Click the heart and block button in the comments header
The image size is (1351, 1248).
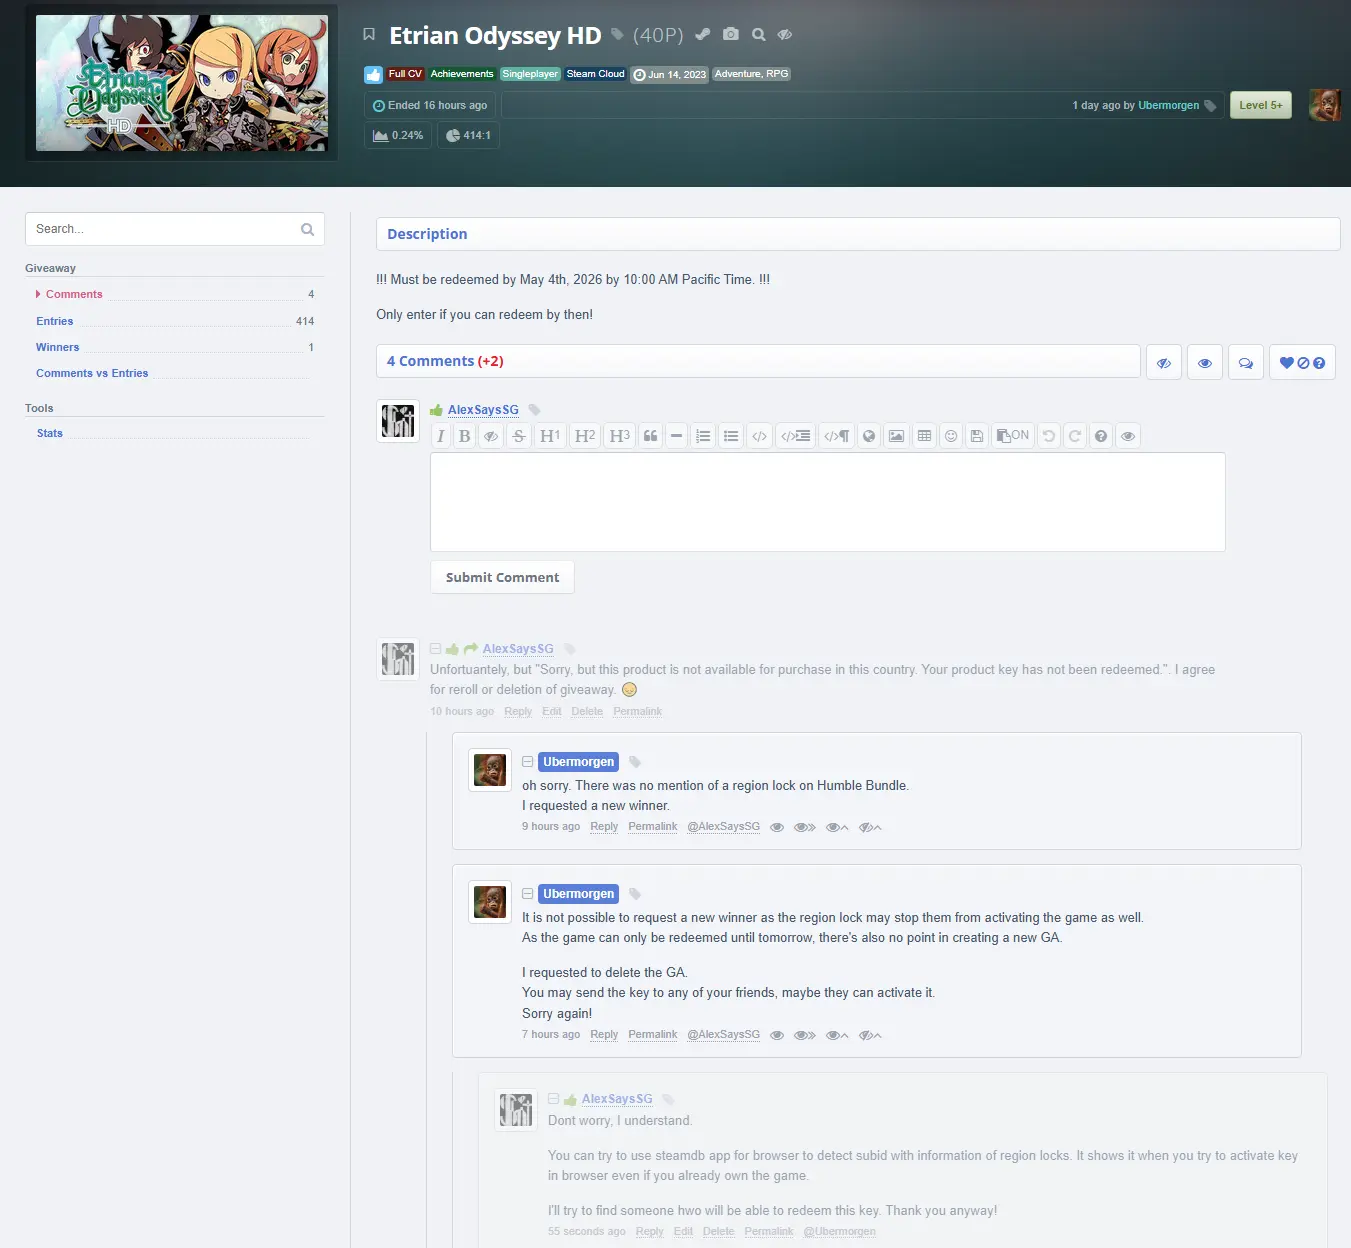[x=1302, y=363]
